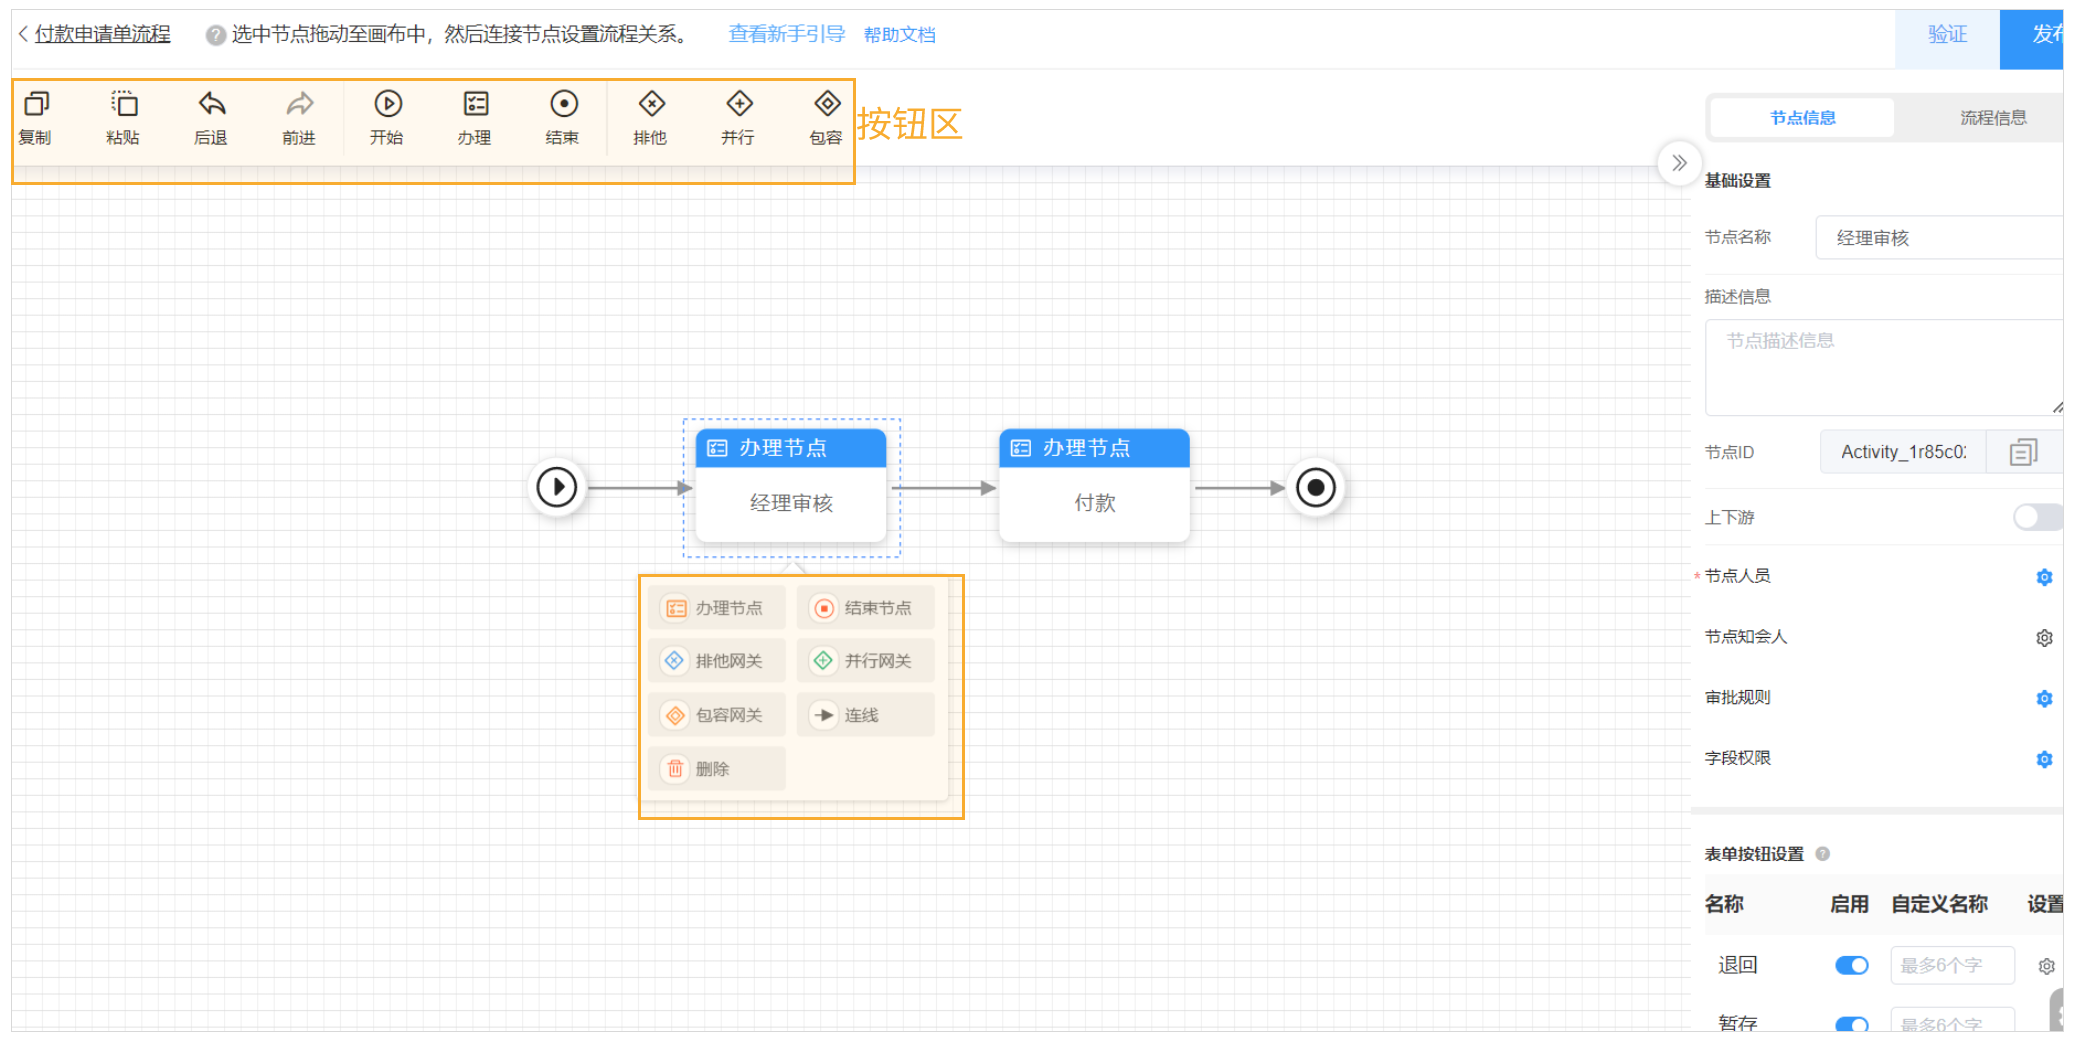Click the 粘贴 paste toolbar icon
The height and width of the screenshot is (1041, 2087).
tap(123, 105)
